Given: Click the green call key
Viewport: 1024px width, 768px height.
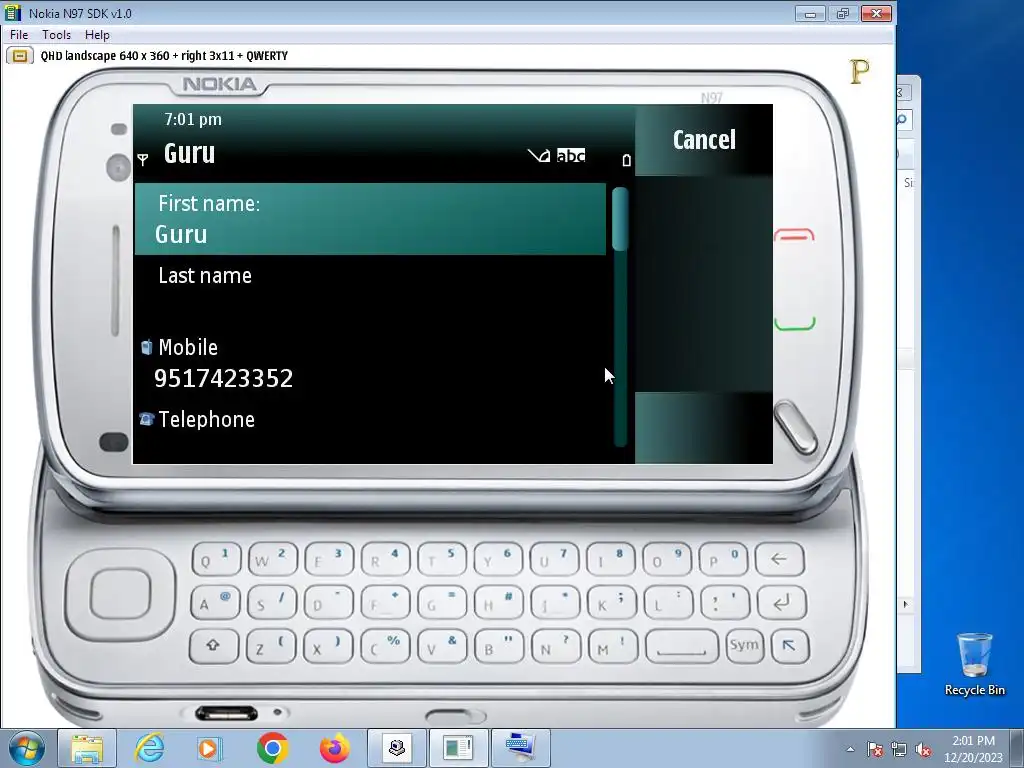Looking at the screenshot, I should pos(795,323).
